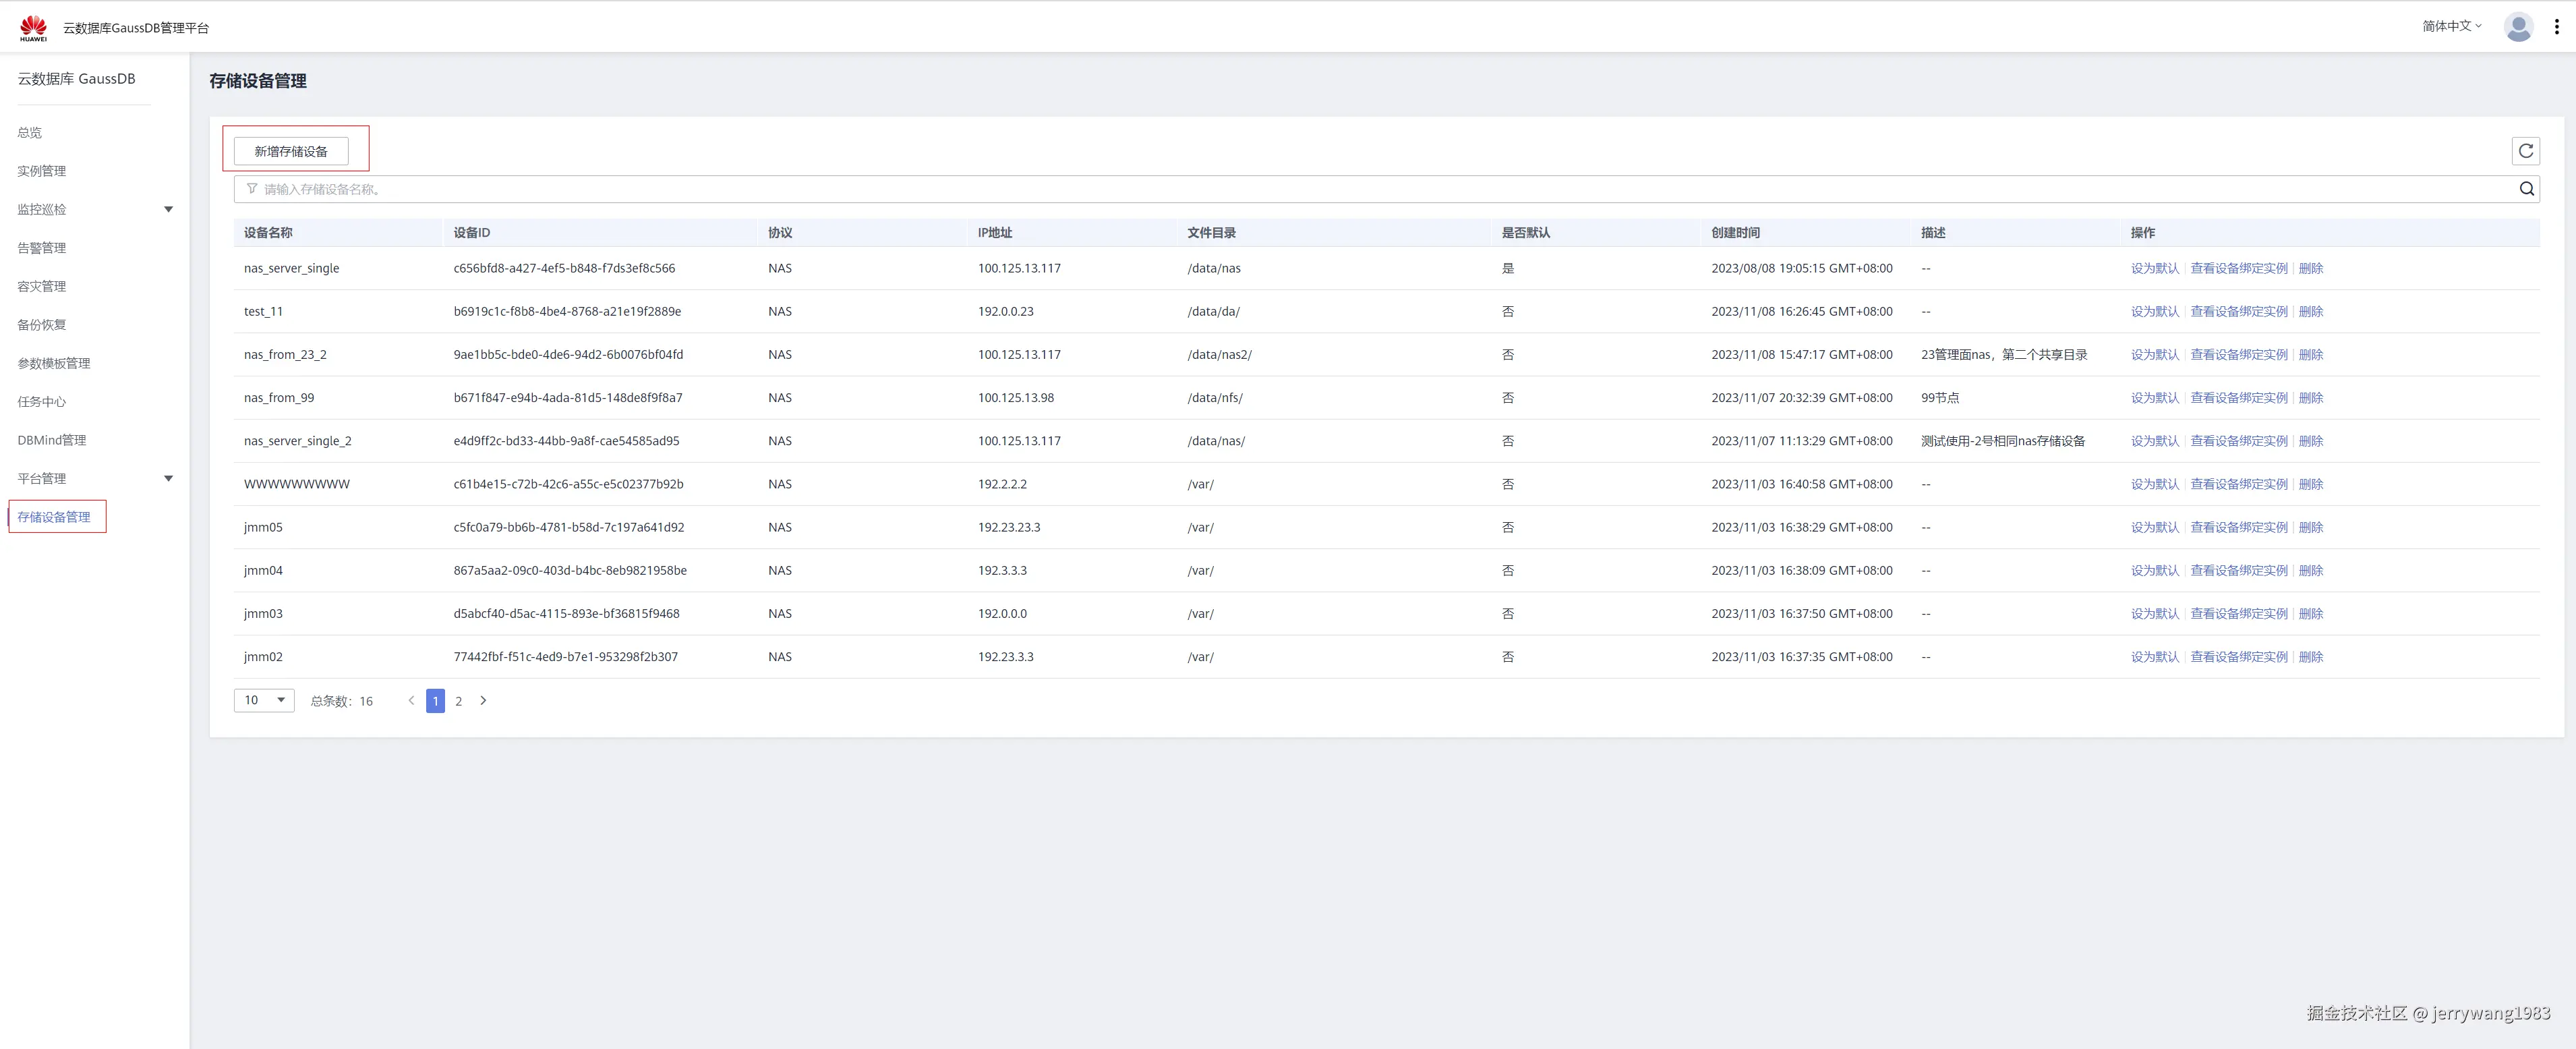Click the refresh icon above the table
The height and width of the screenshot is (1049, 2576).
click(2525, 151)
